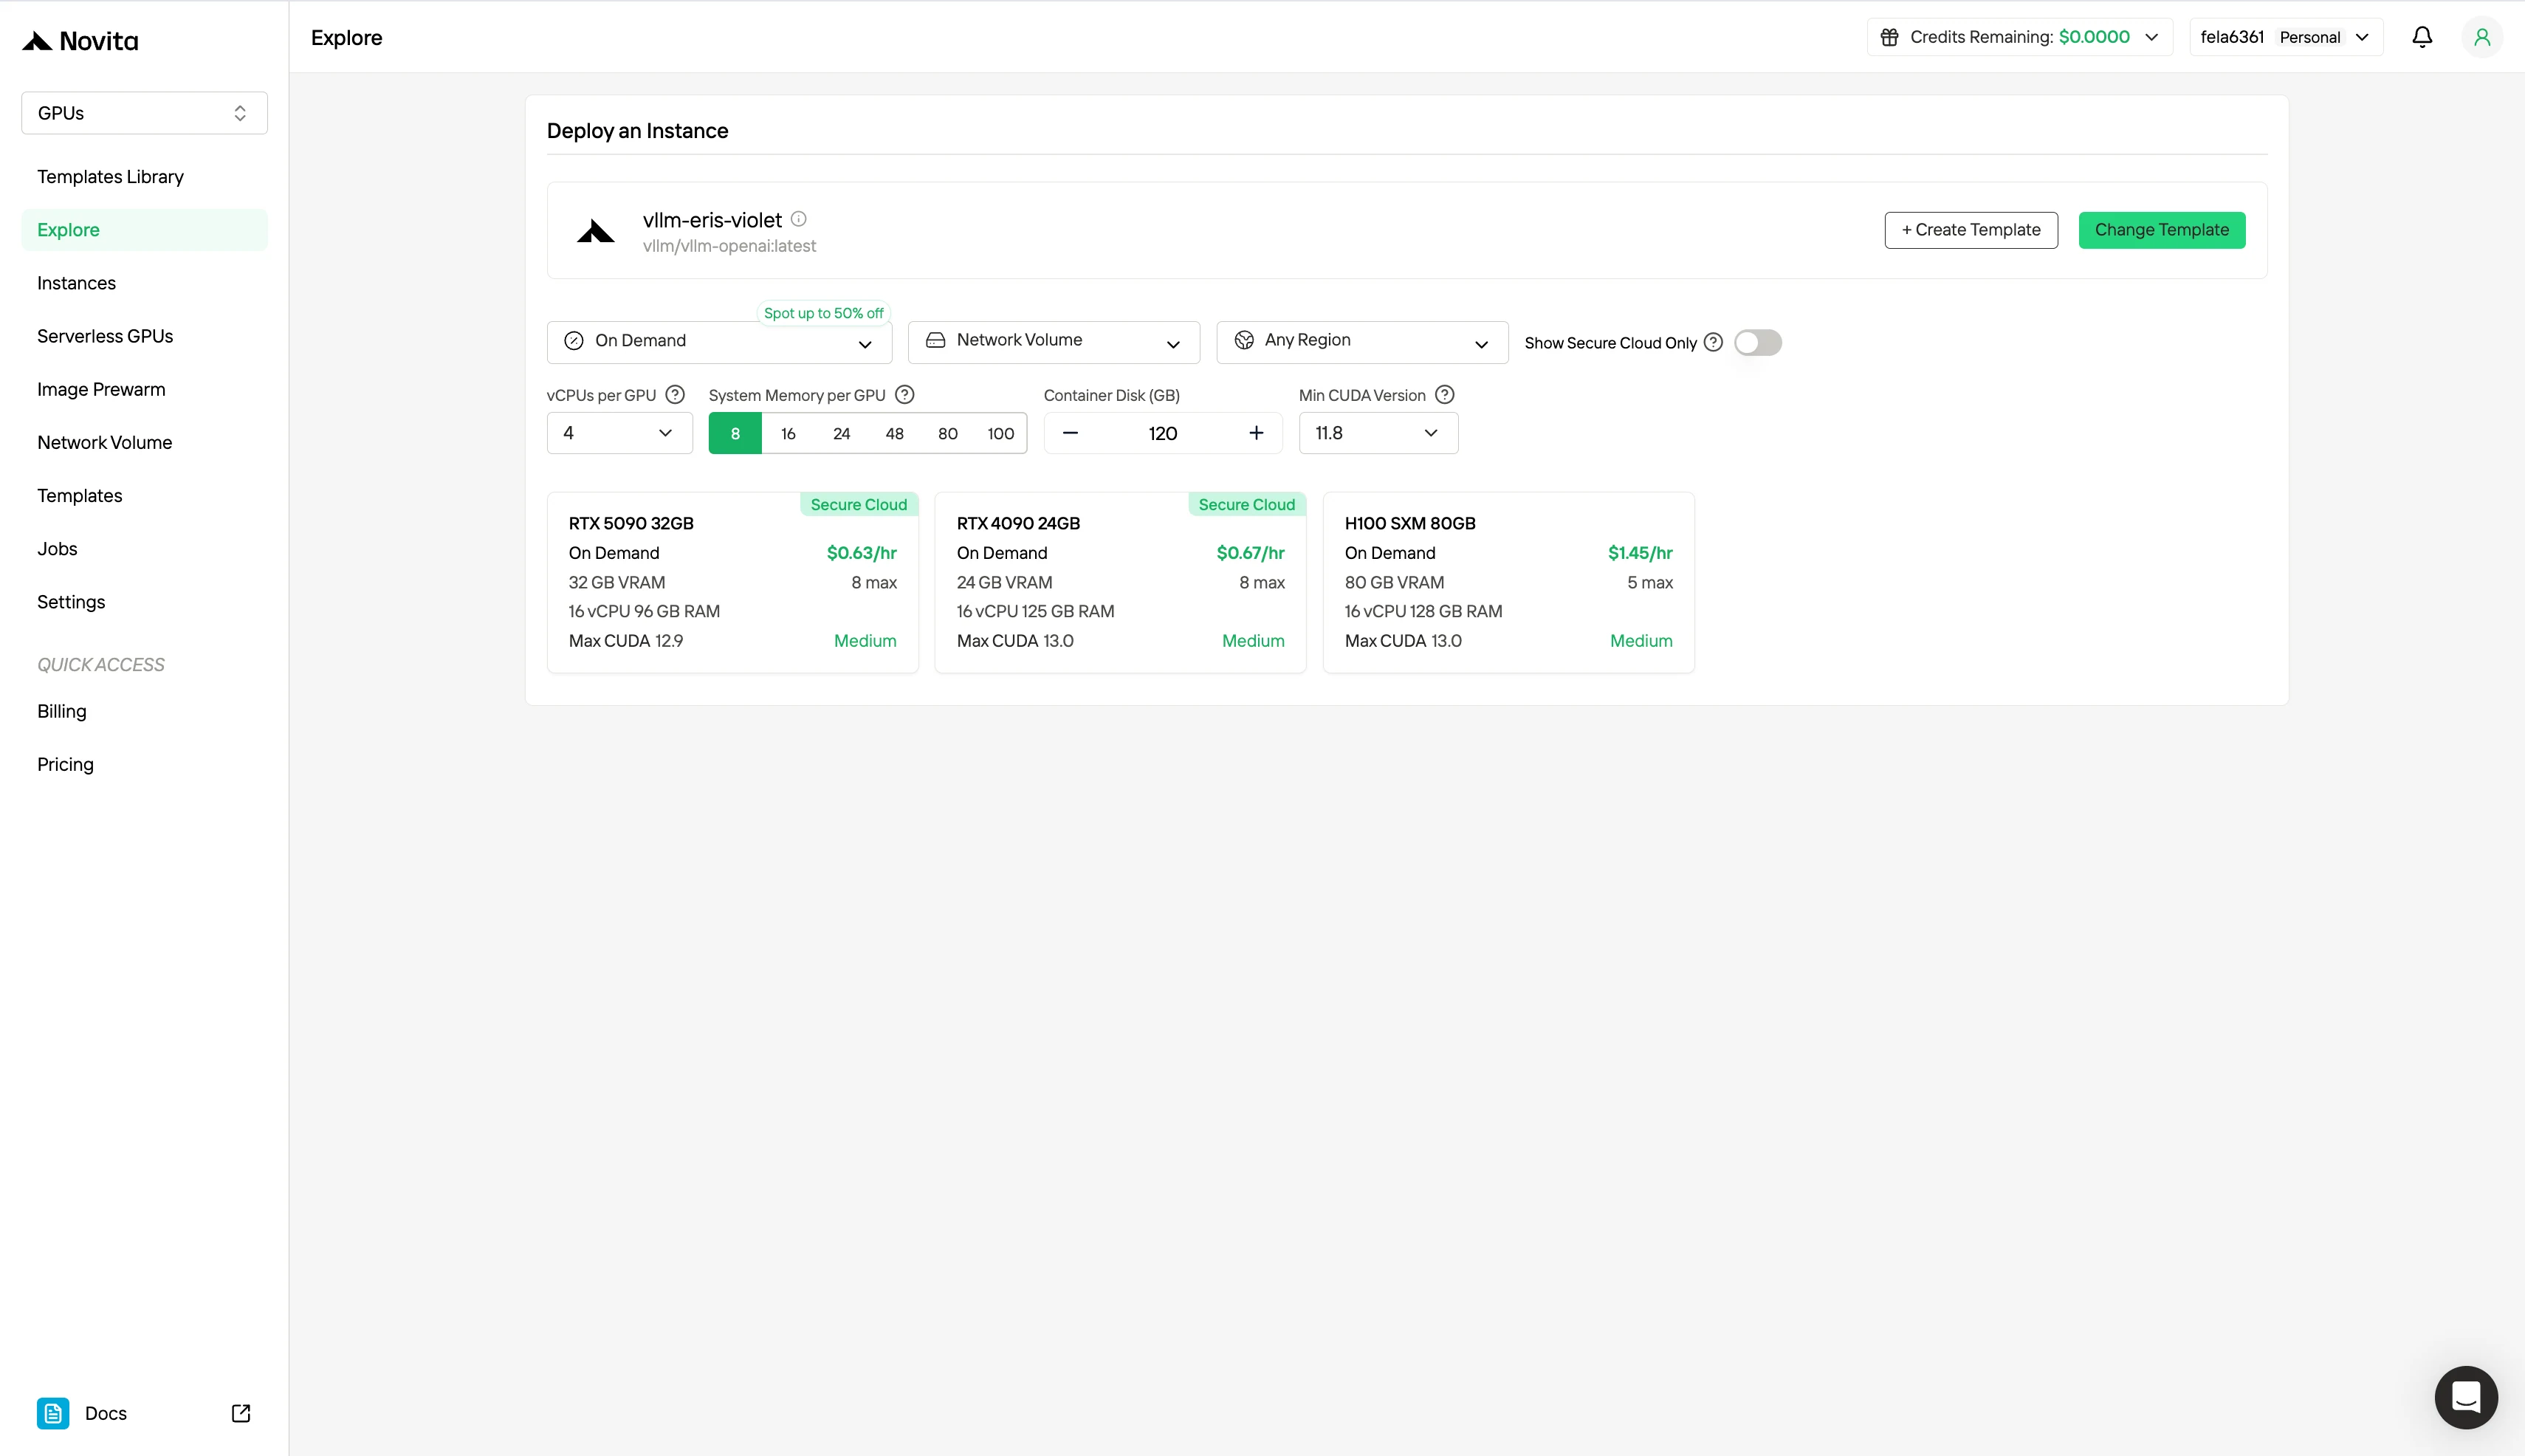
Task: Toggle Show Secure Cloud Only switch
Action: (x=1757, y=342)
